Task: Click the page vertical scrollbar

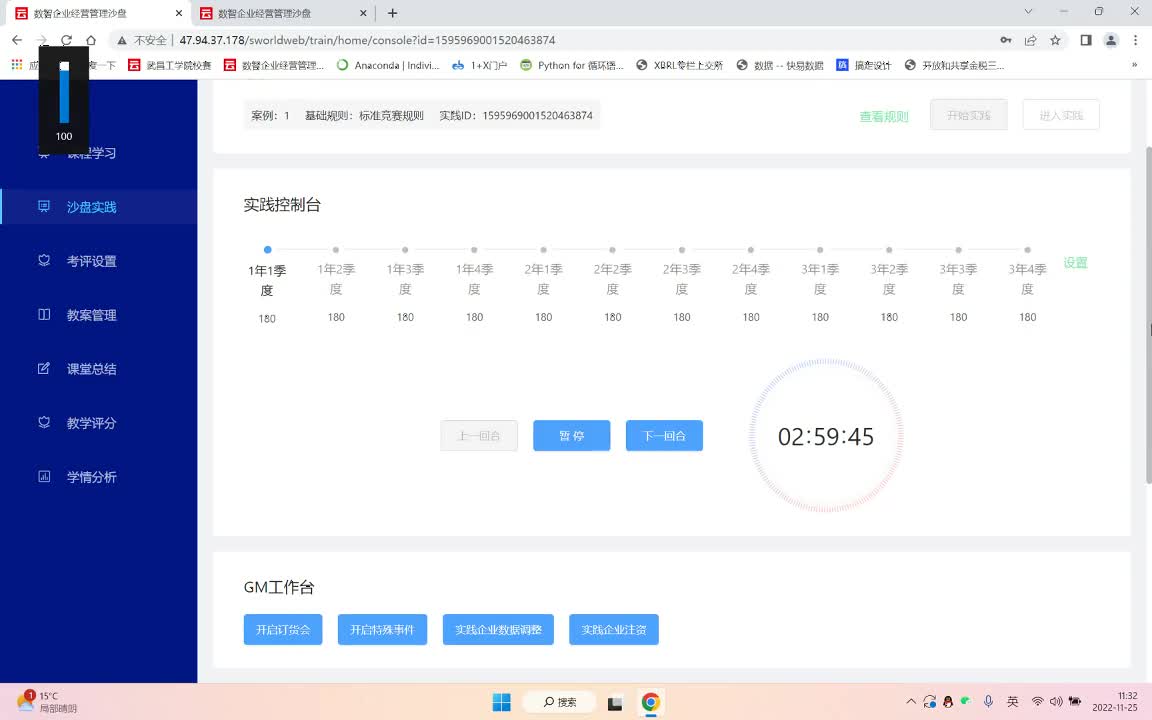Action: click(x=1148, y=316)
